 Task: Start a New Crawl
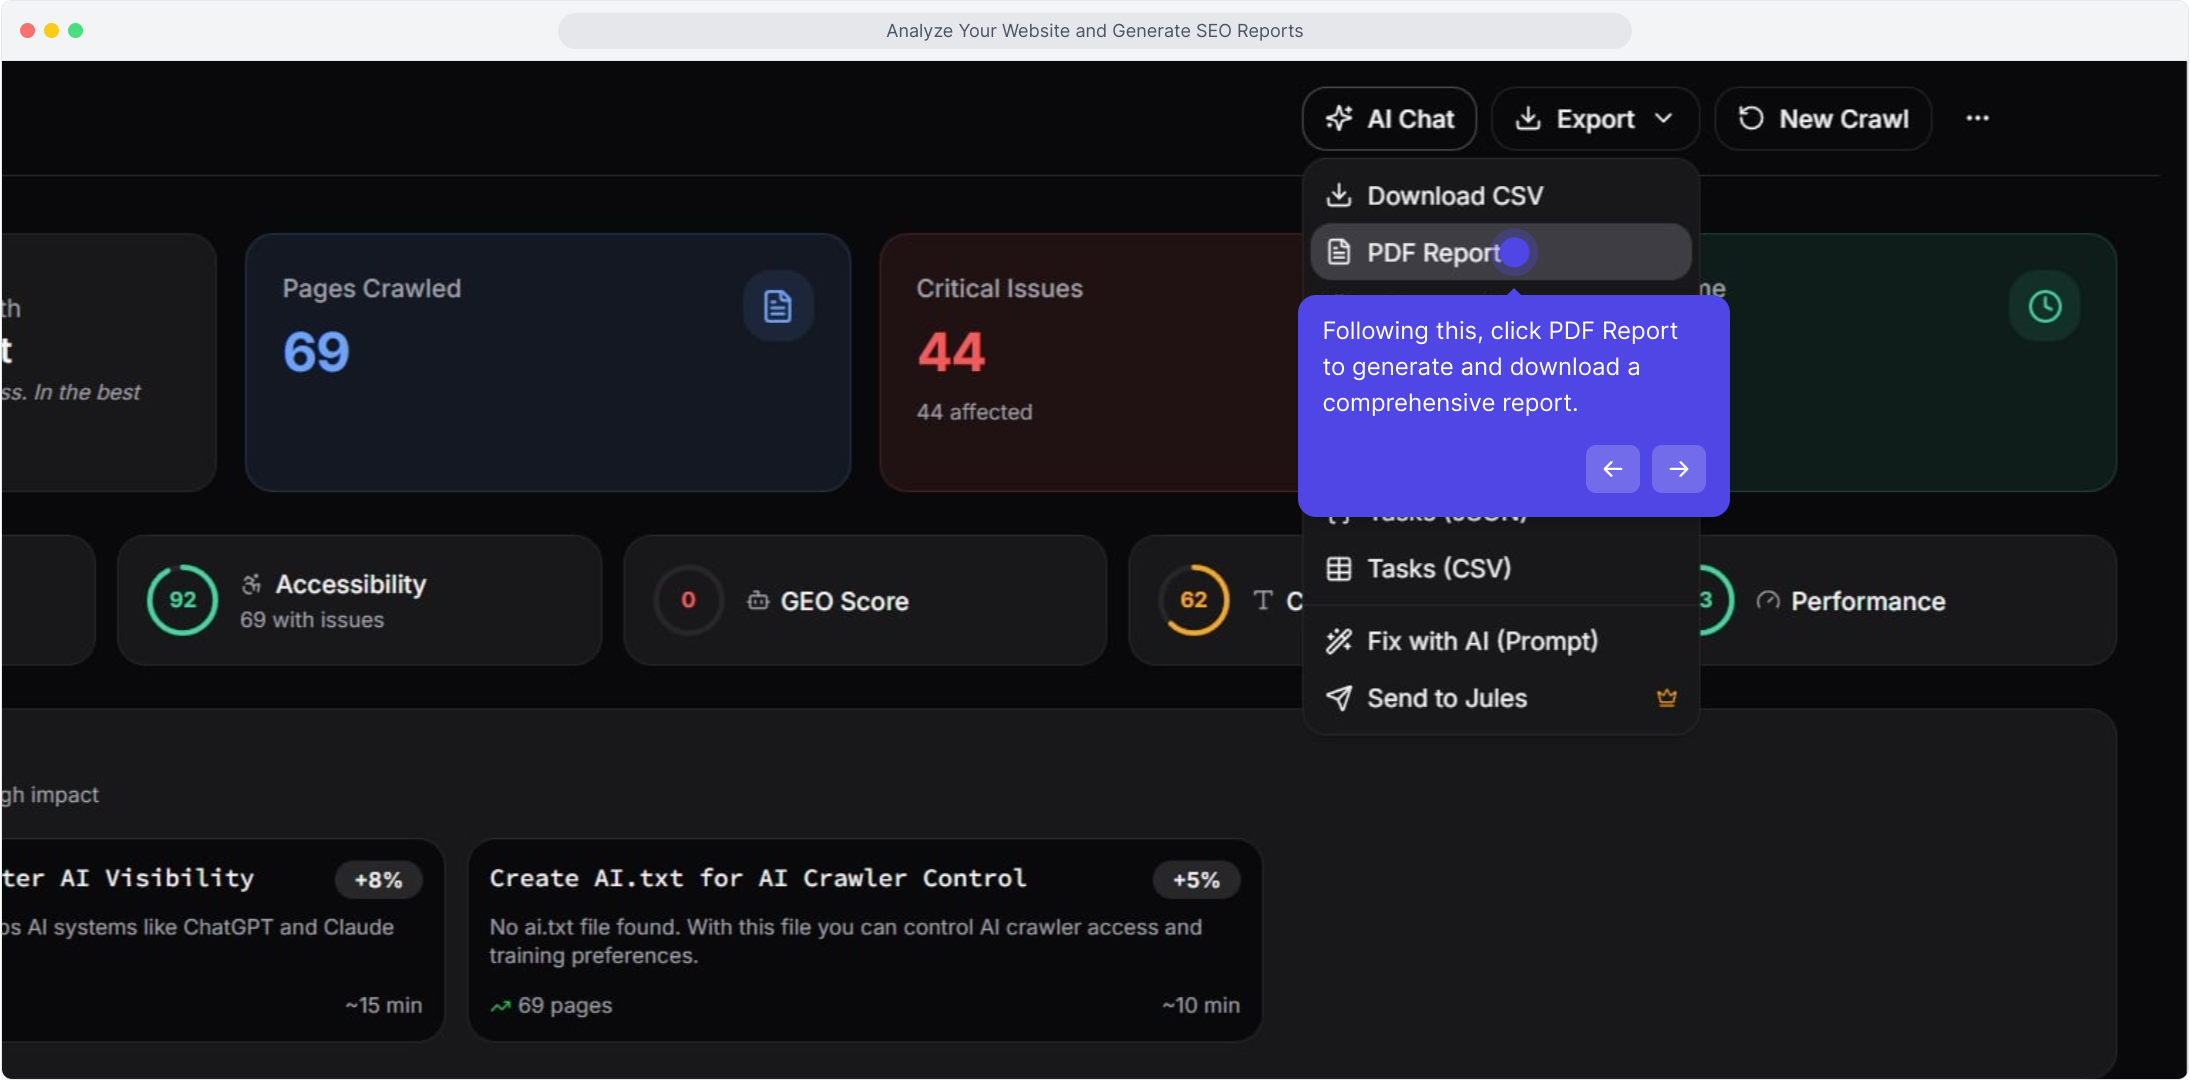(x=1823, y=119)
